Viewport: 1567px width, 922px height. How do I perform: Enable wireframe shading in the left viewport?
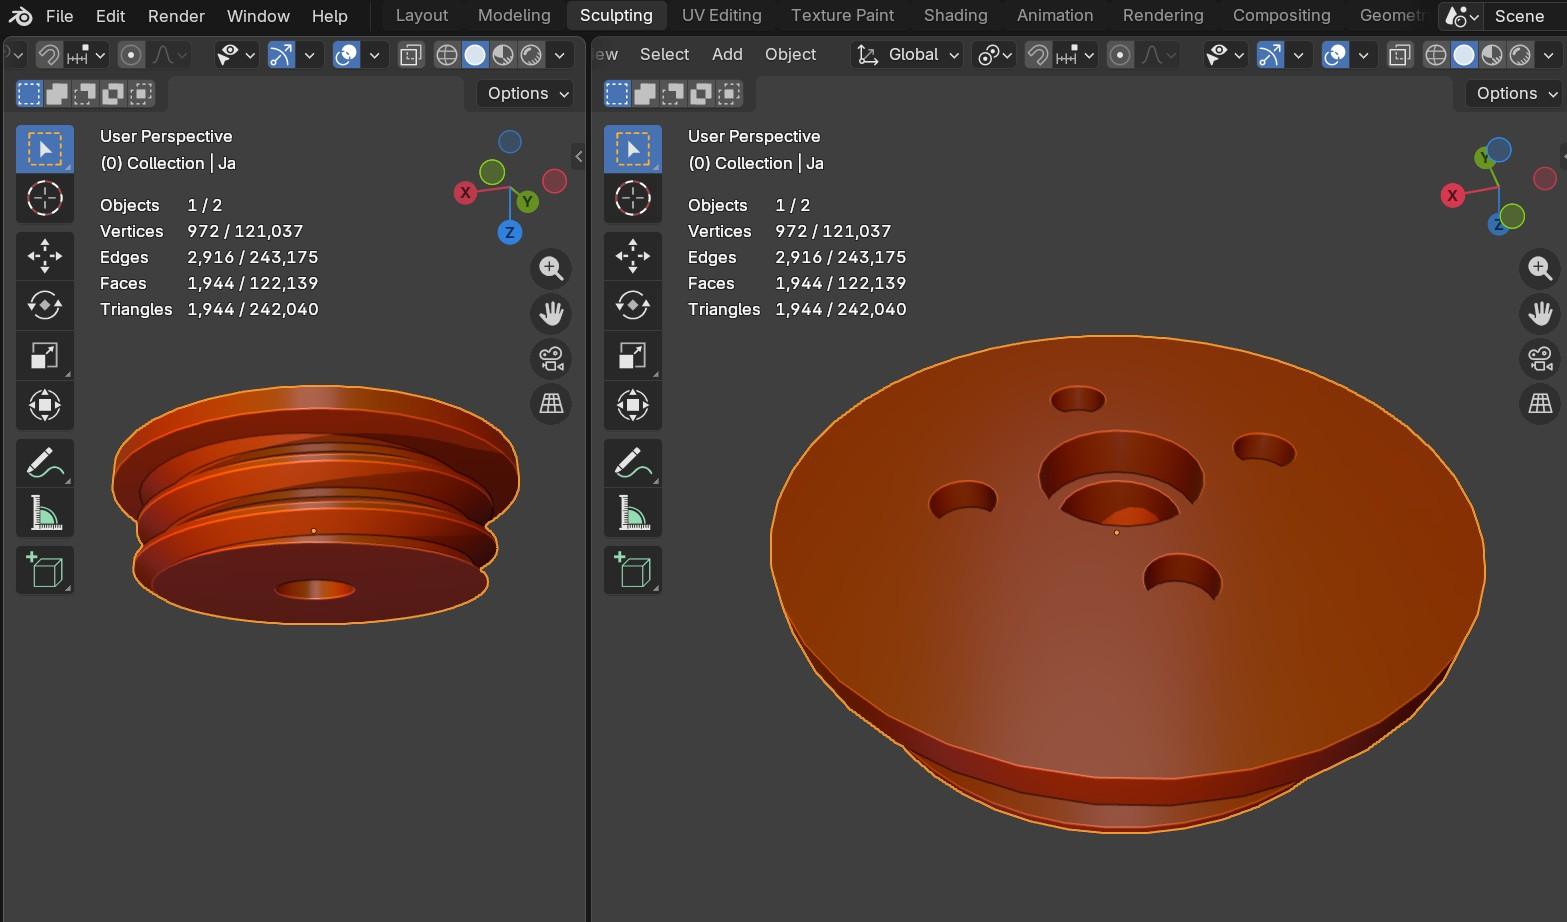(x=446, y=55)
